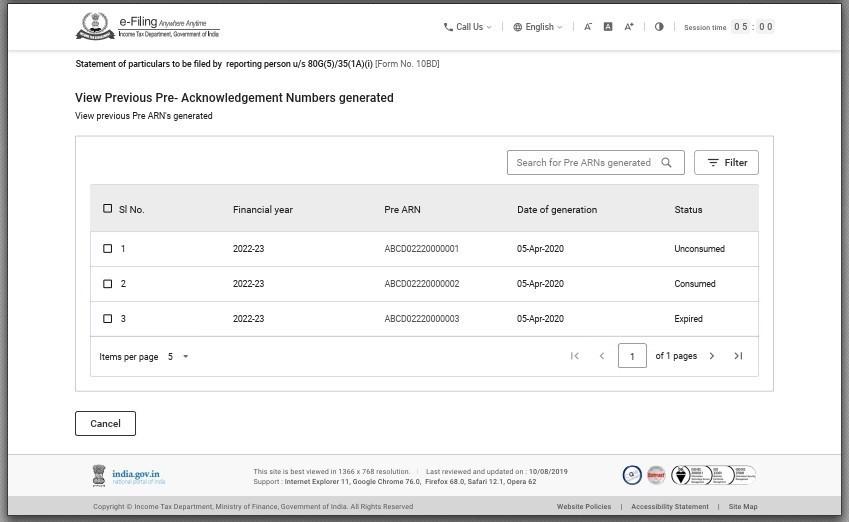This screenshot has height=522, width=849.
Task: Jump to the last page arrow
Action: tap(738, 356)
